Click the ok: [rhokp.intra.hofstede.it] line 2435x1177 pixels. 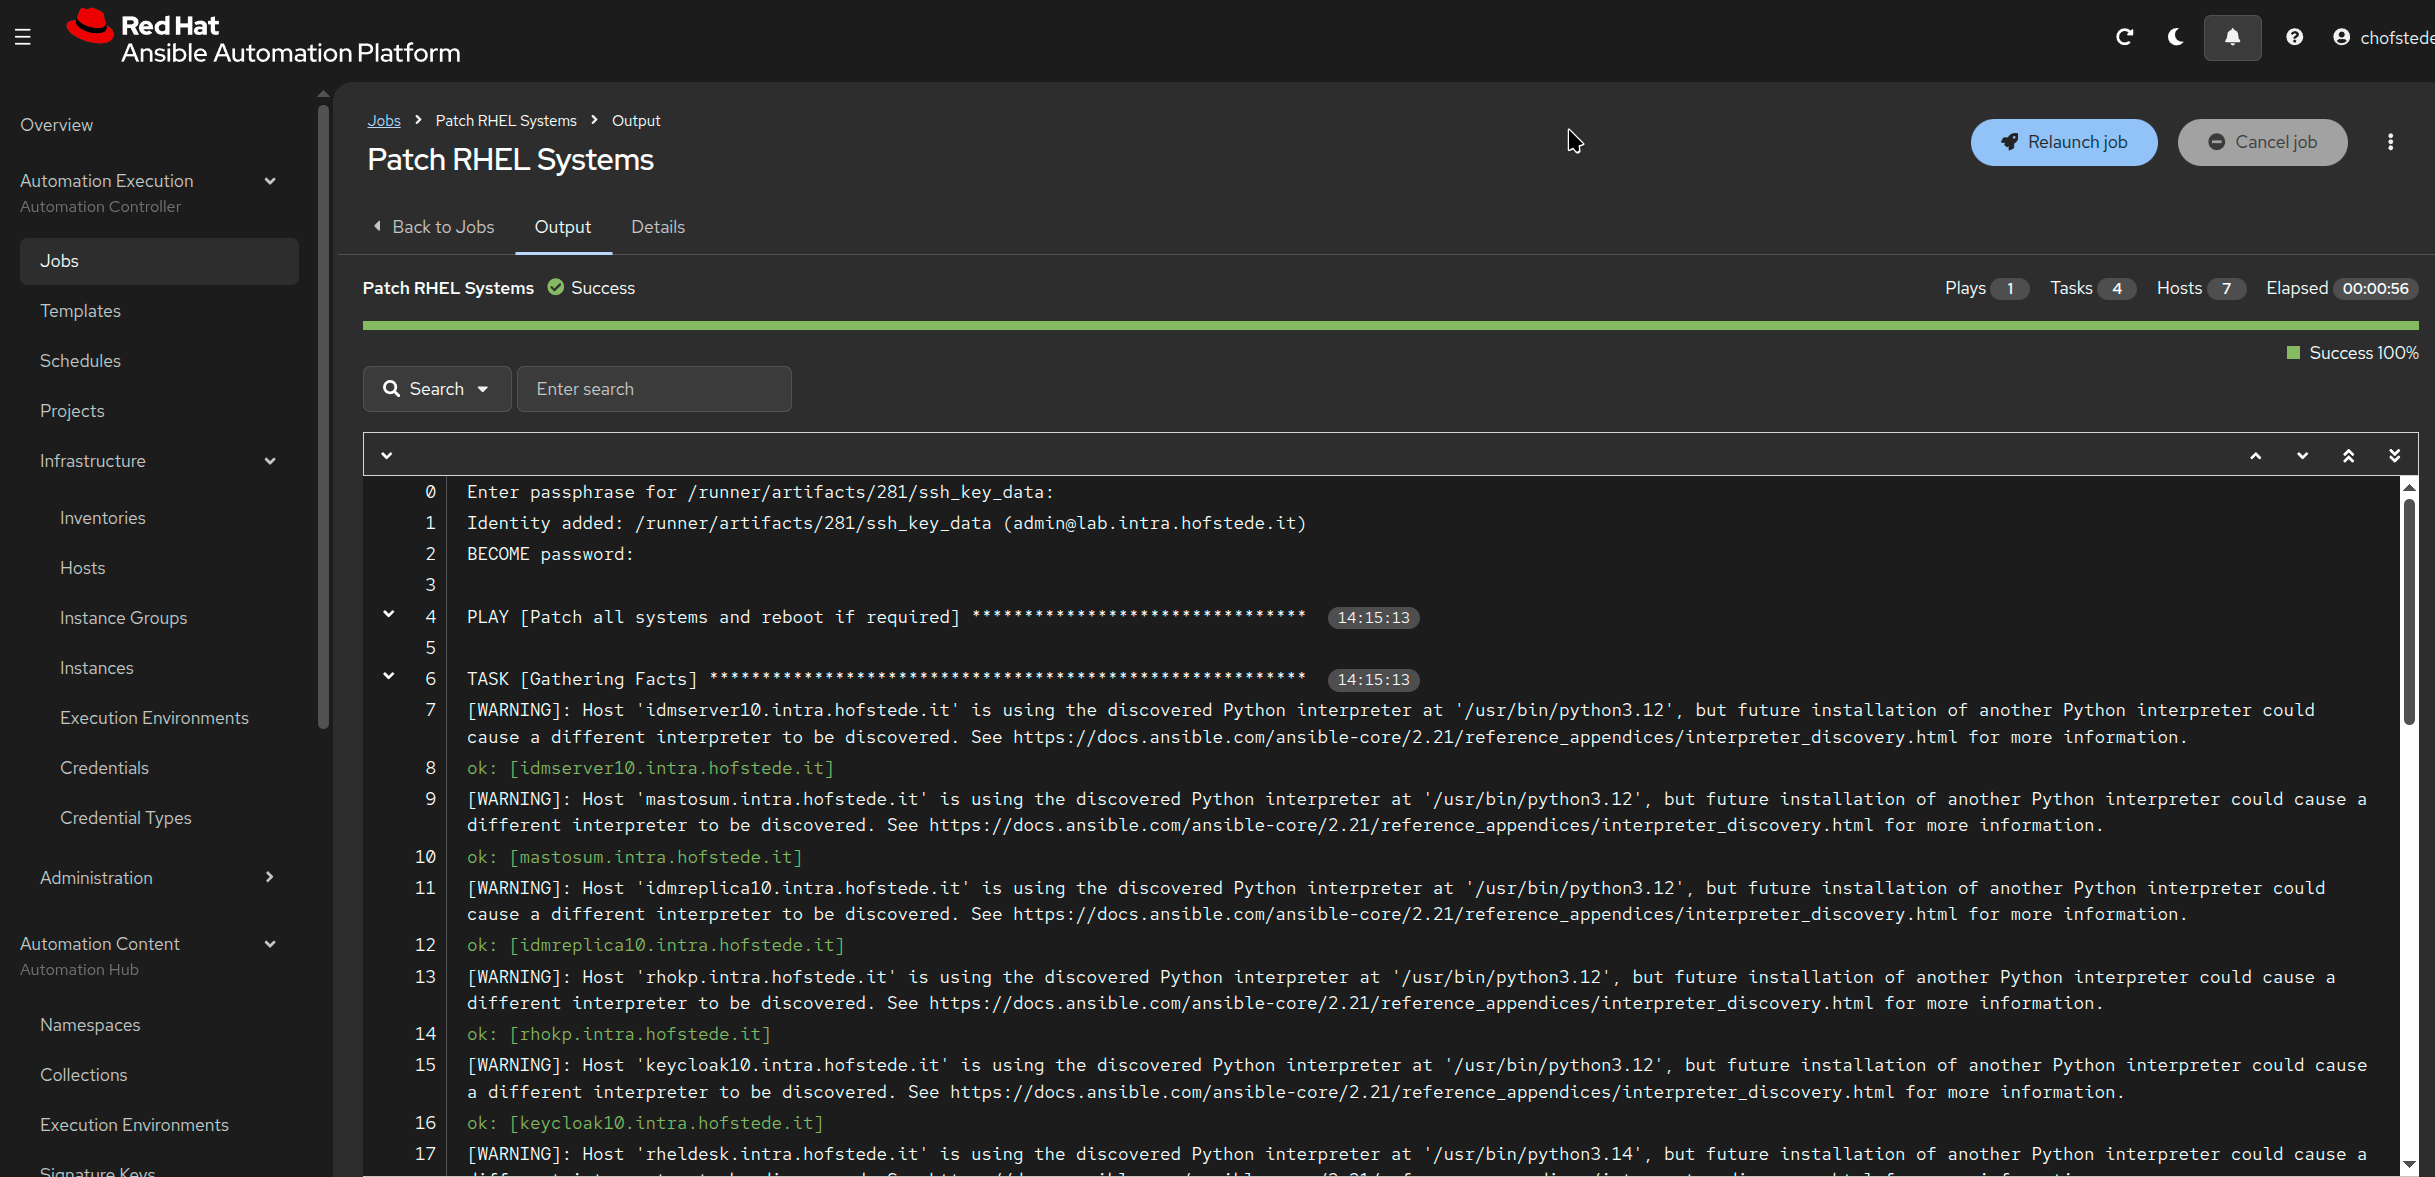pos(618,1034)
